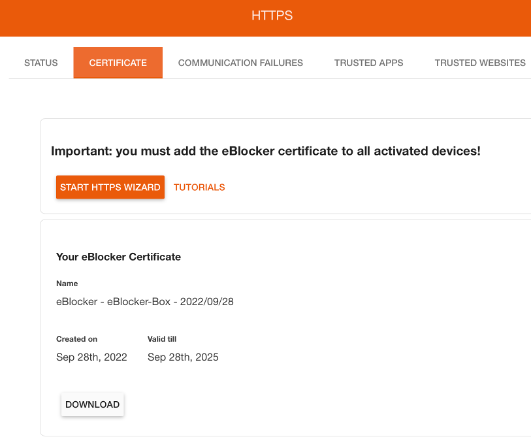This screenshot has height=442, width=532.
Task: Click the HTTPS page title
Action: pos(272,16)
